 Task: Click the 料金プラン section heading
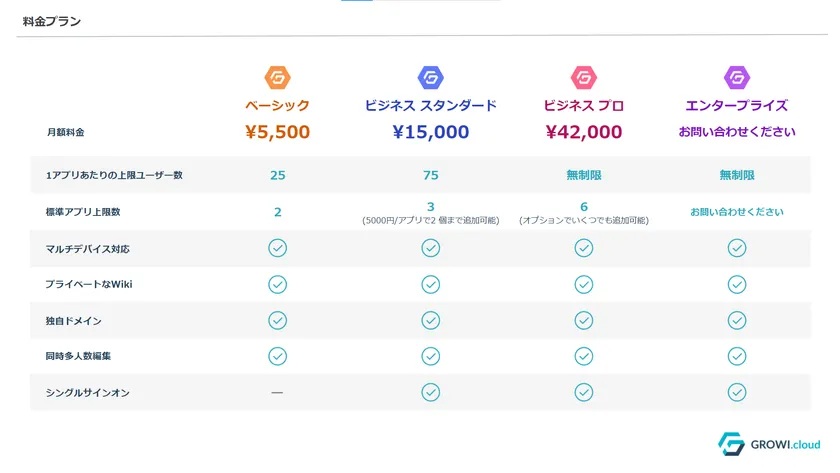tap(52, 21)
